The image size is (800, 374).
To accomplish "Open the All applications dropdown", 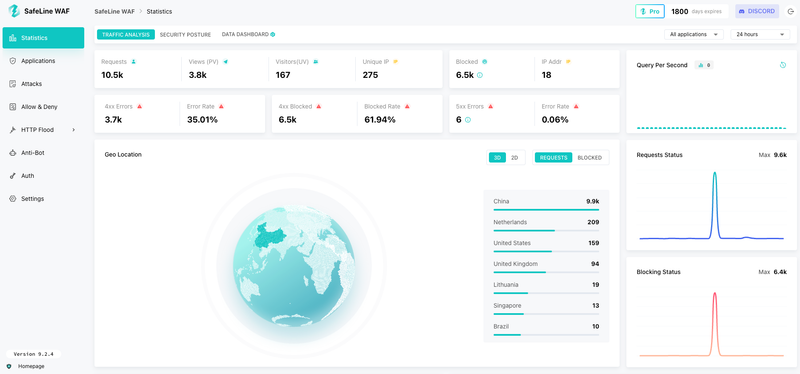I will [x=694, y=34].
